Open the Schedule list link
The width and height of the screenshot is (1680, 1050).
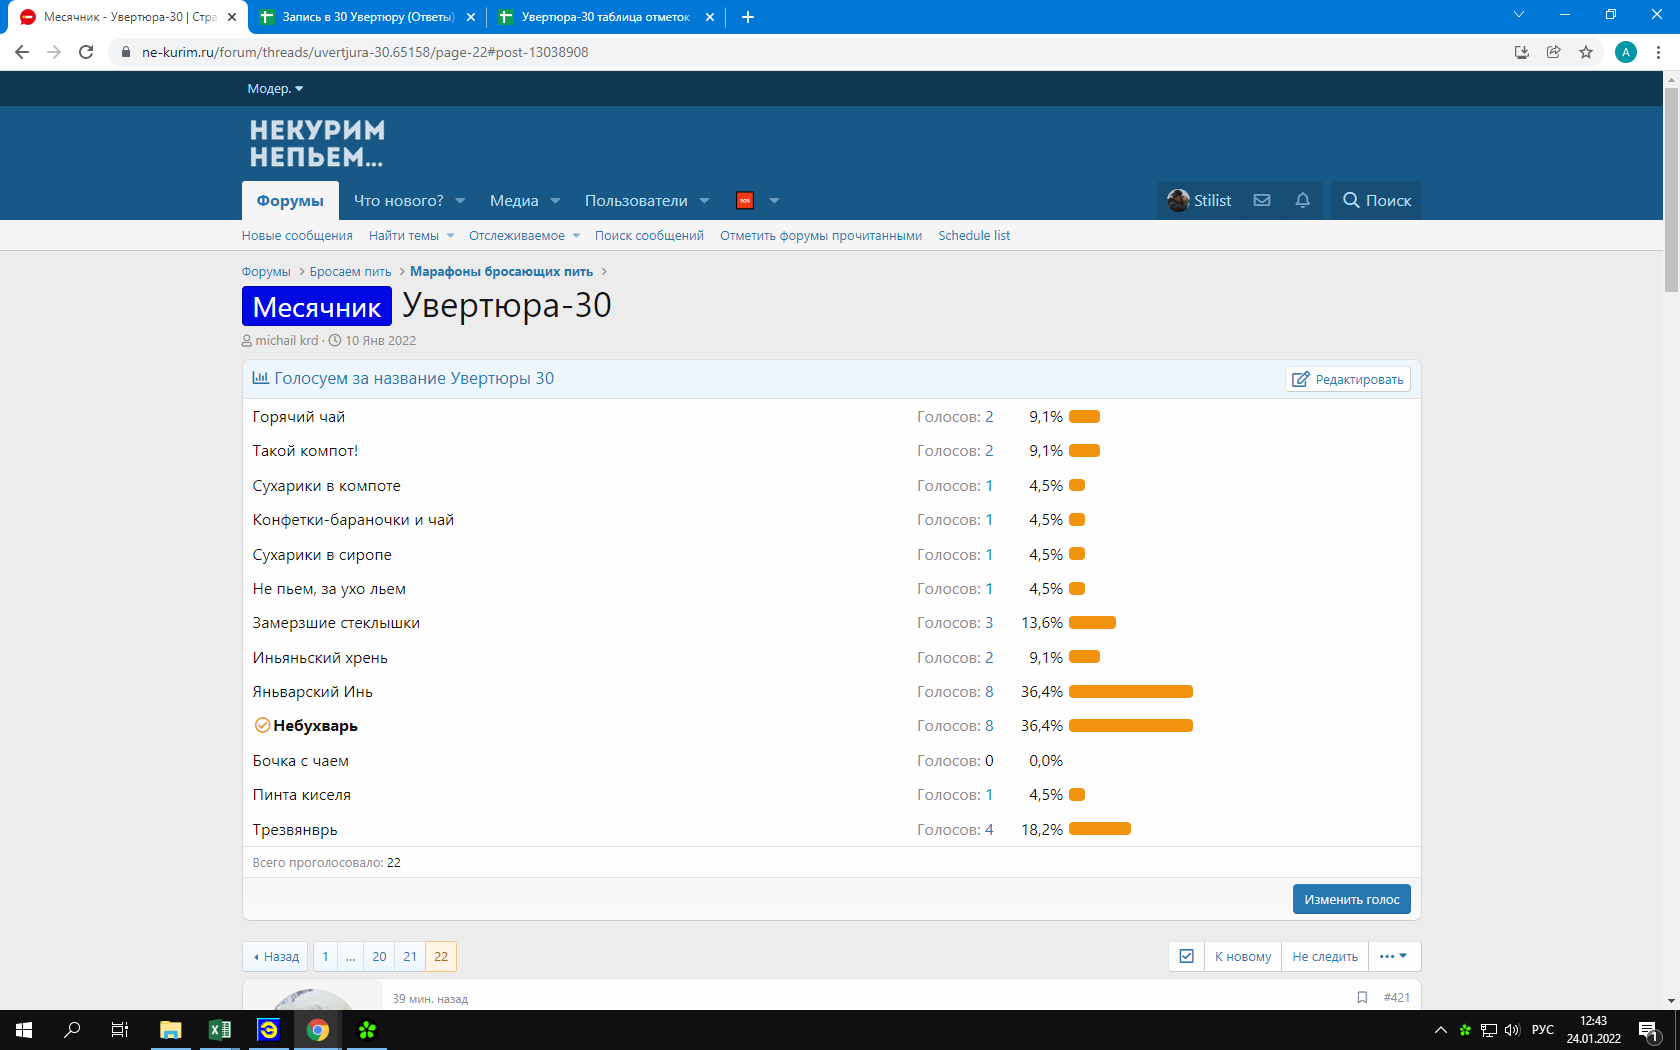974,236
